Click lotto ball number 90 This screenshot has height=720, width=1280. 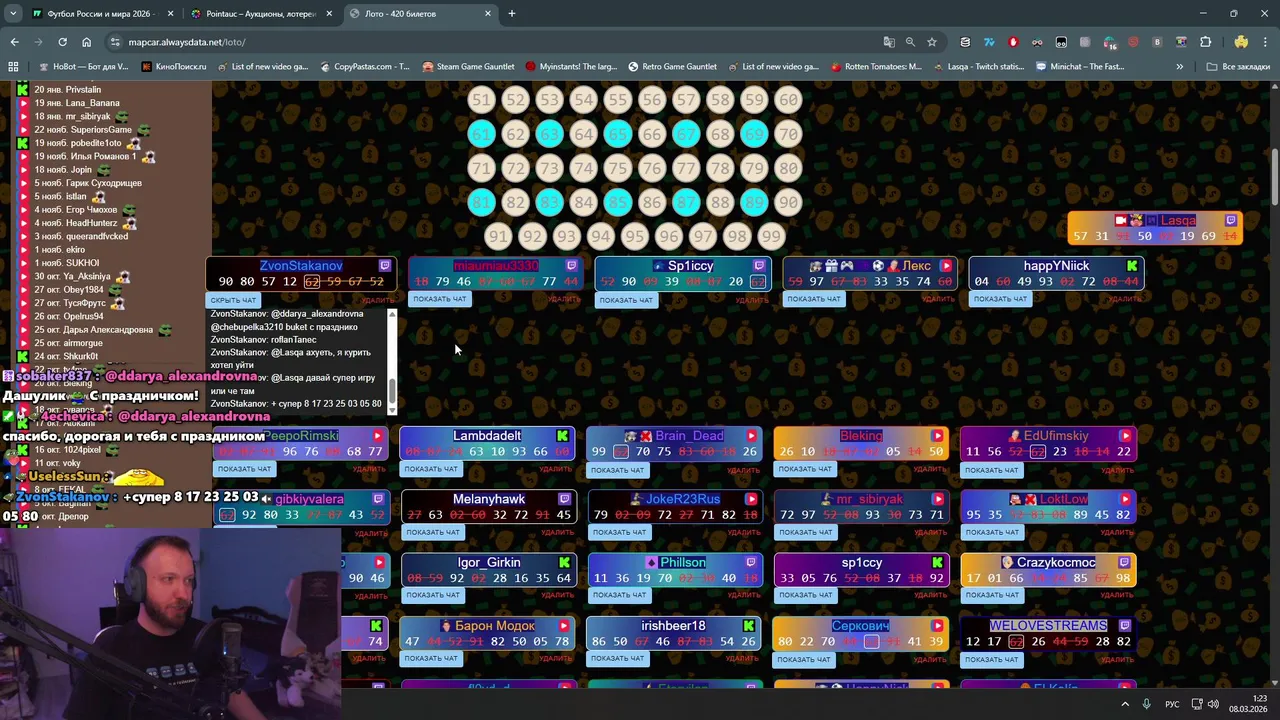(788, 202)
